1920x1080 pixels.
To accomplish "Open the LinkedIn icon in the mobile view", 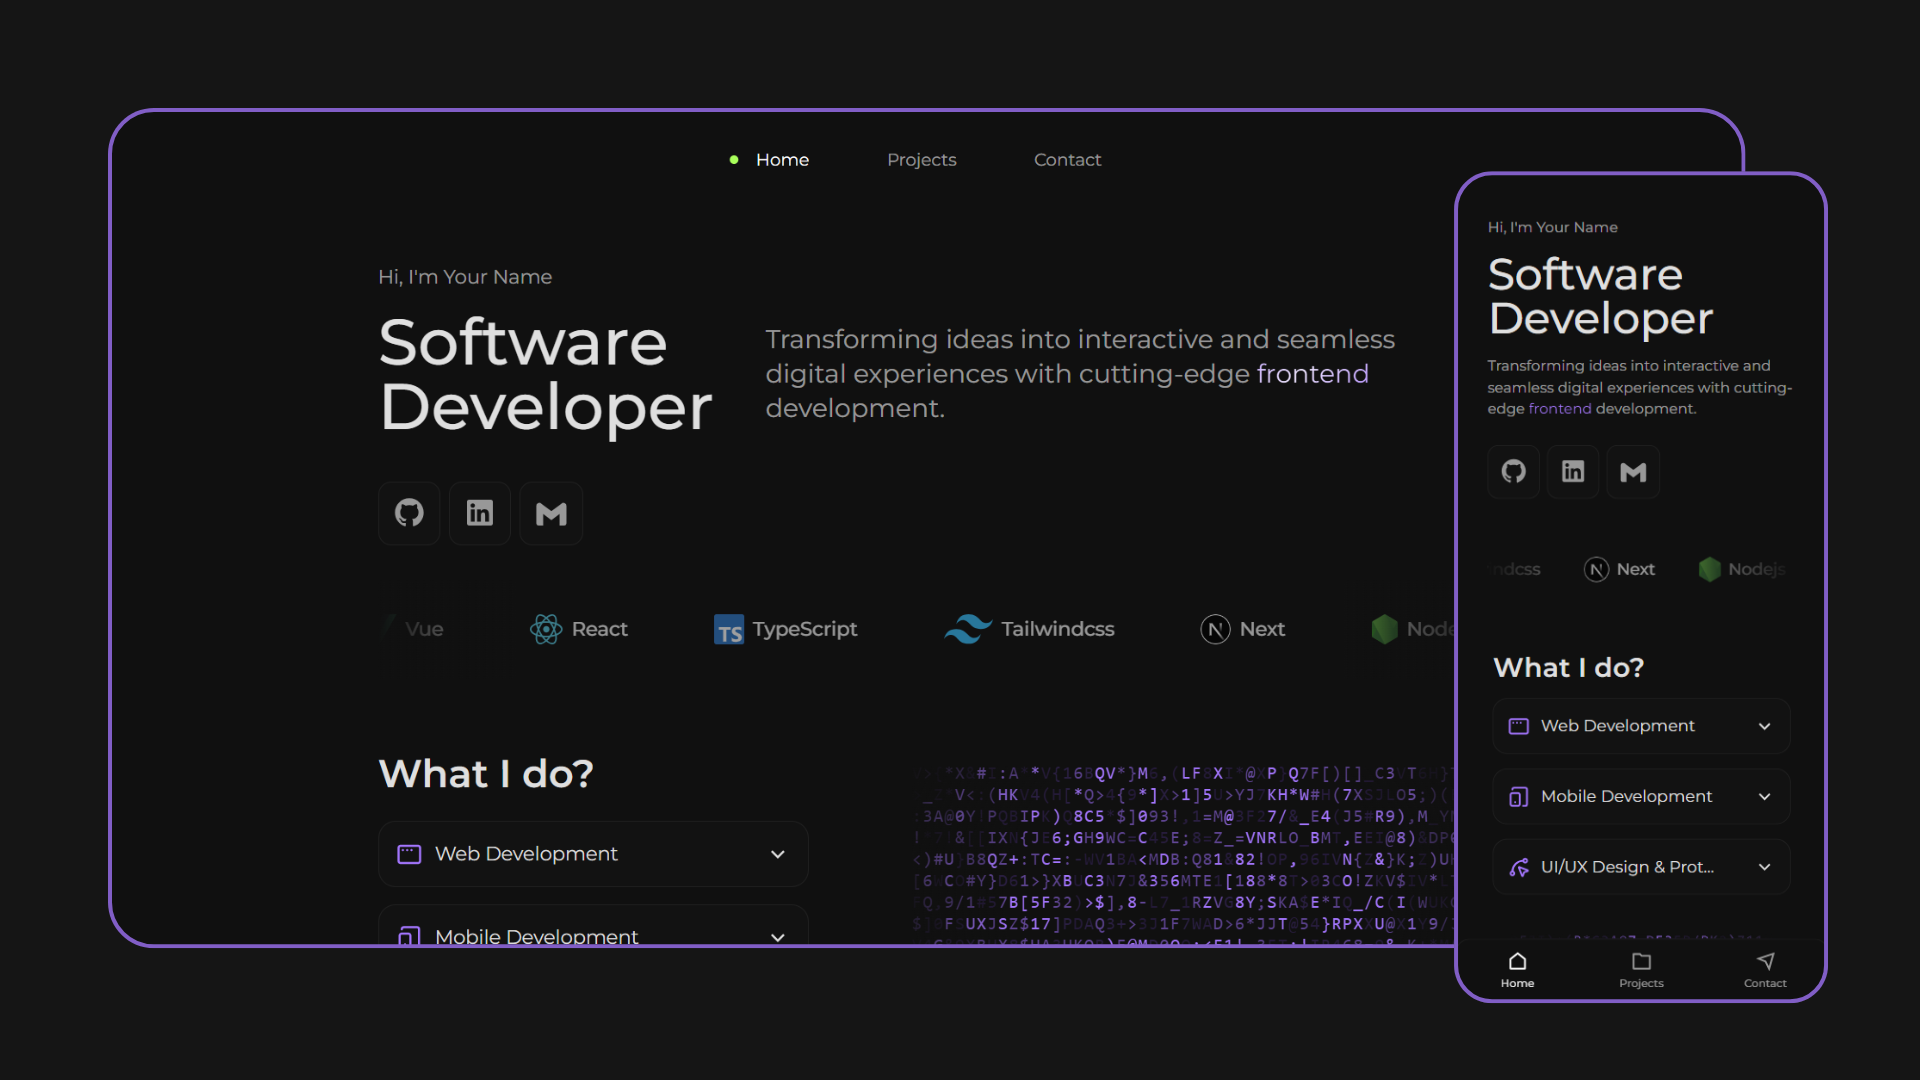I will [1573, 471].
